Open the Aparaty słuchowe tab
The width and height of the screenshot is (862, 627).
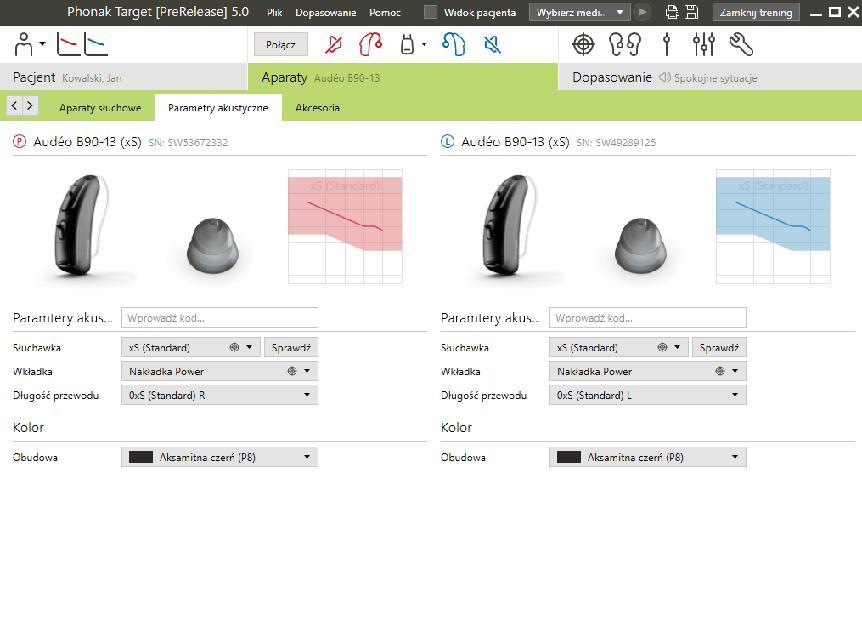pyautogui.click(x=100, y=108)
